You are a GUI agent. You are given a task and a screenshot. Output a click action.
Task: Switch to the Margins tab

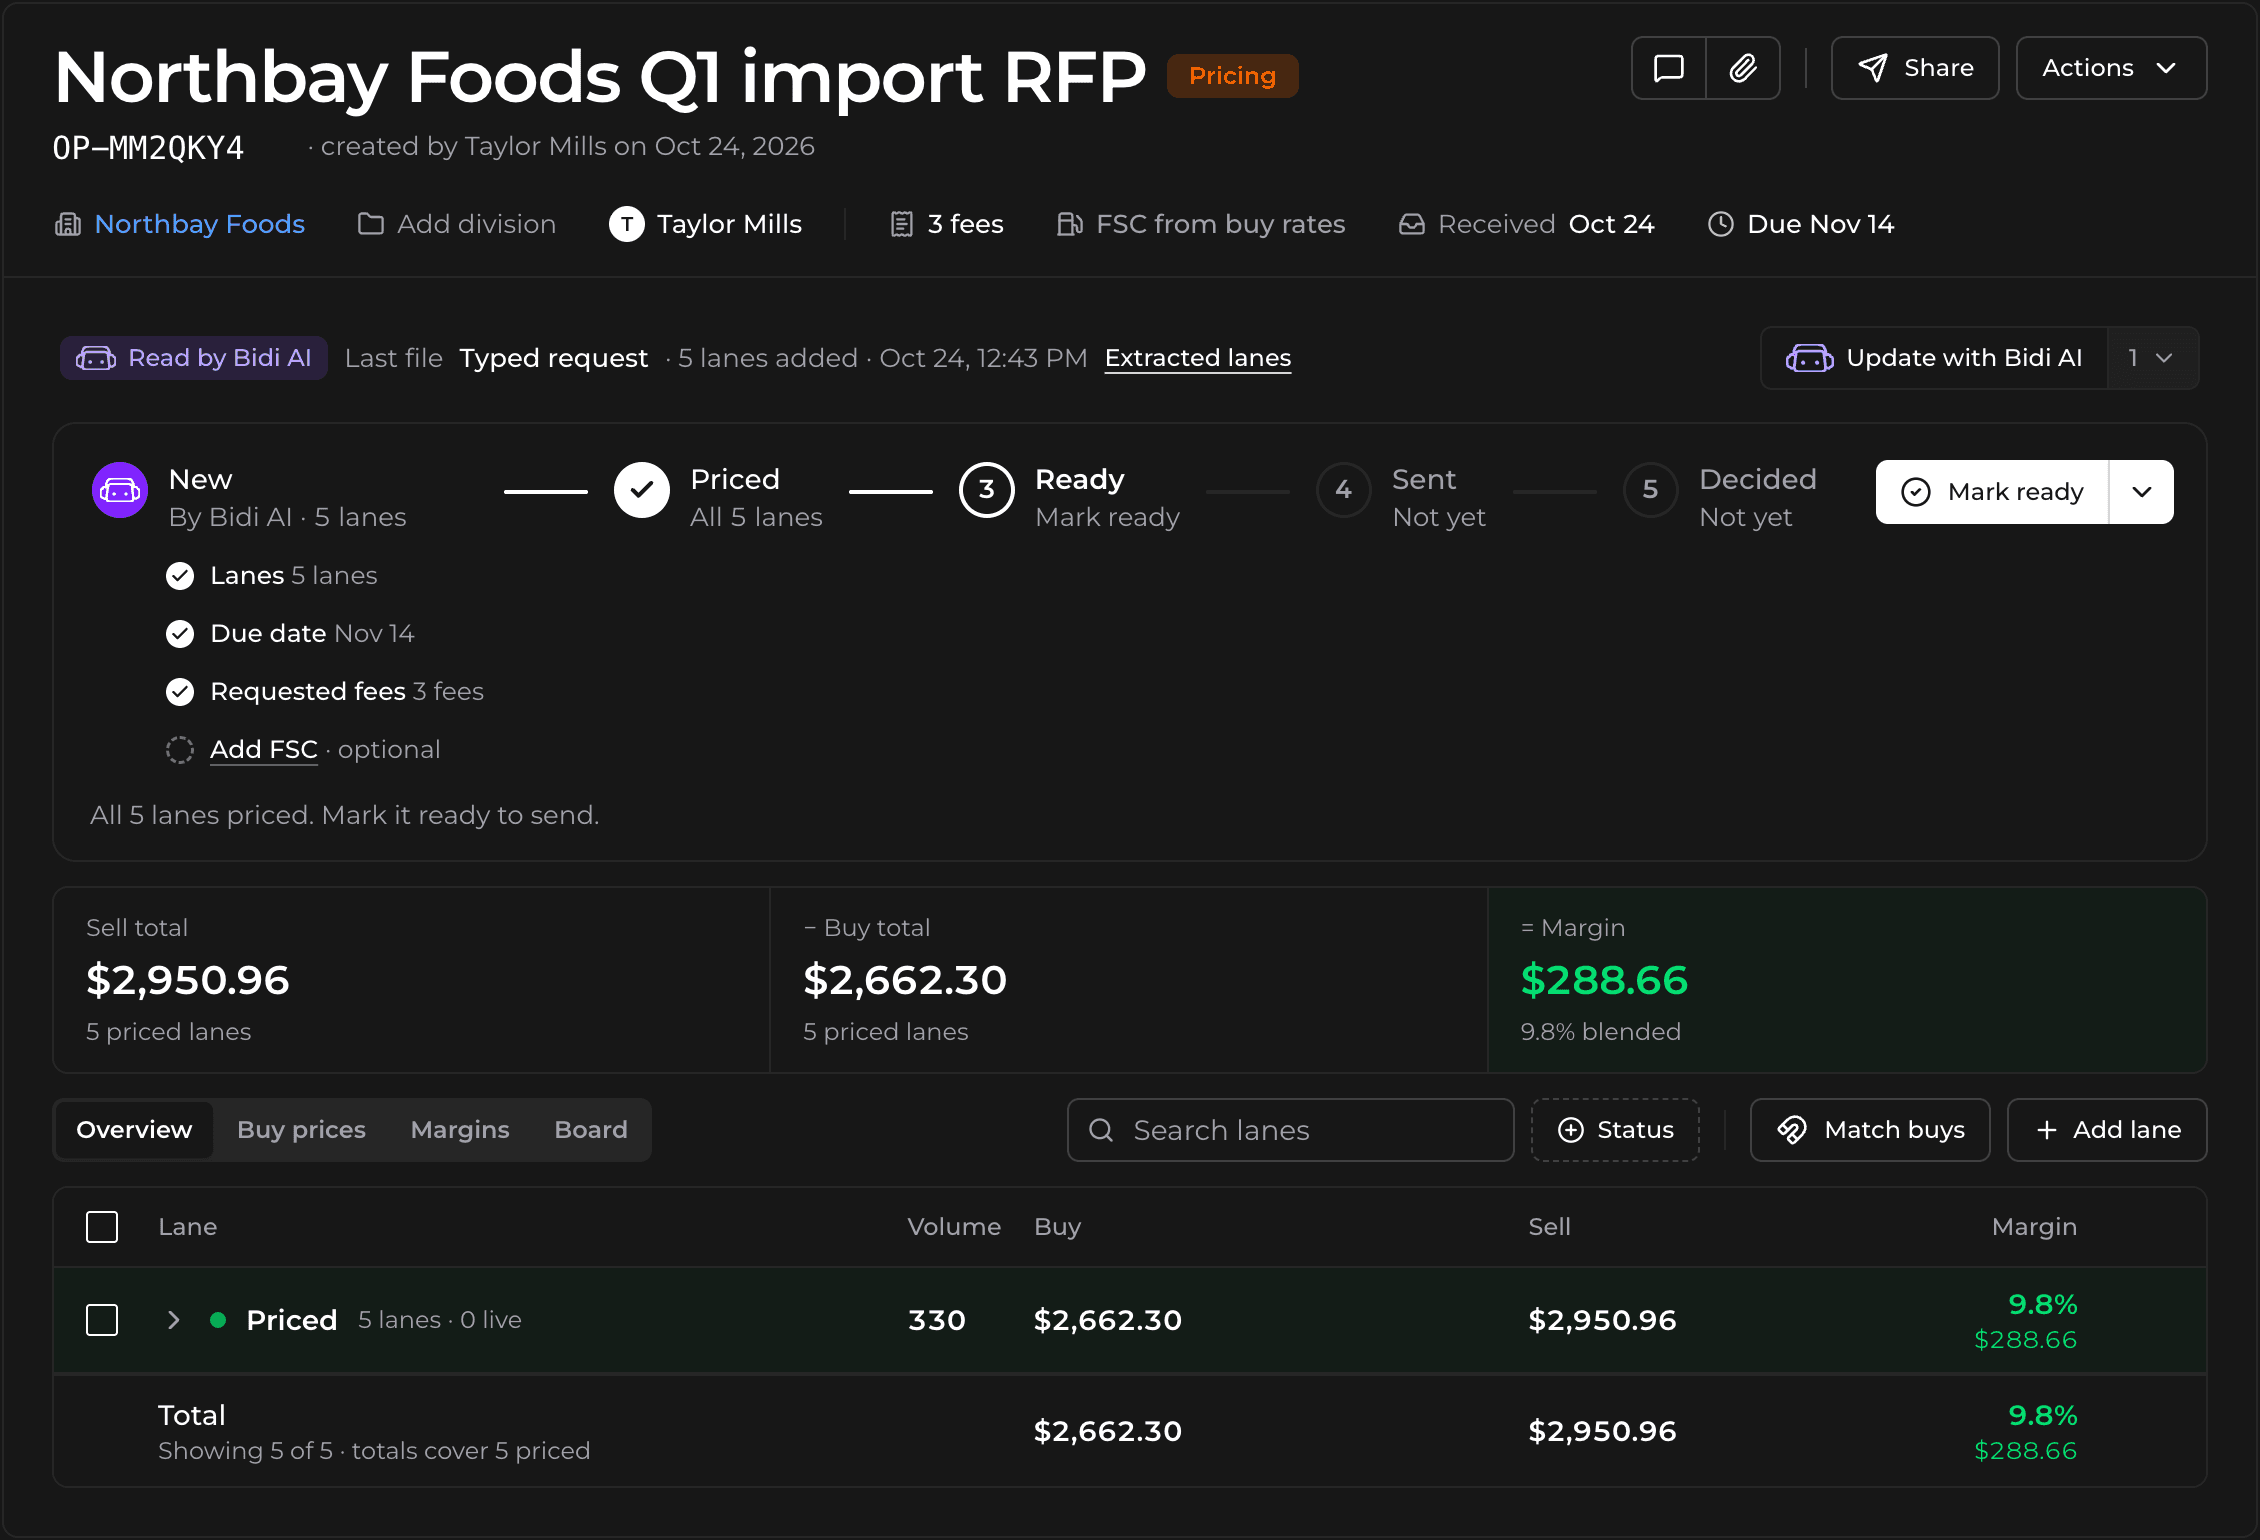click(x=460, y=1130)
